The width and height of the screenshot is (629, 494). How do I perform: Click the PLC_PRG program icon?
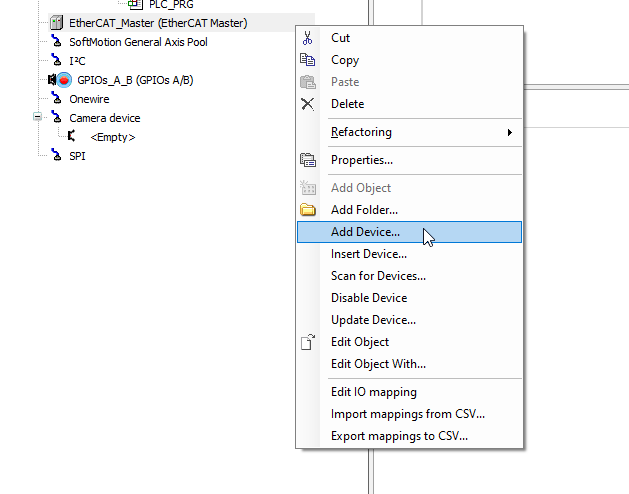136,4
